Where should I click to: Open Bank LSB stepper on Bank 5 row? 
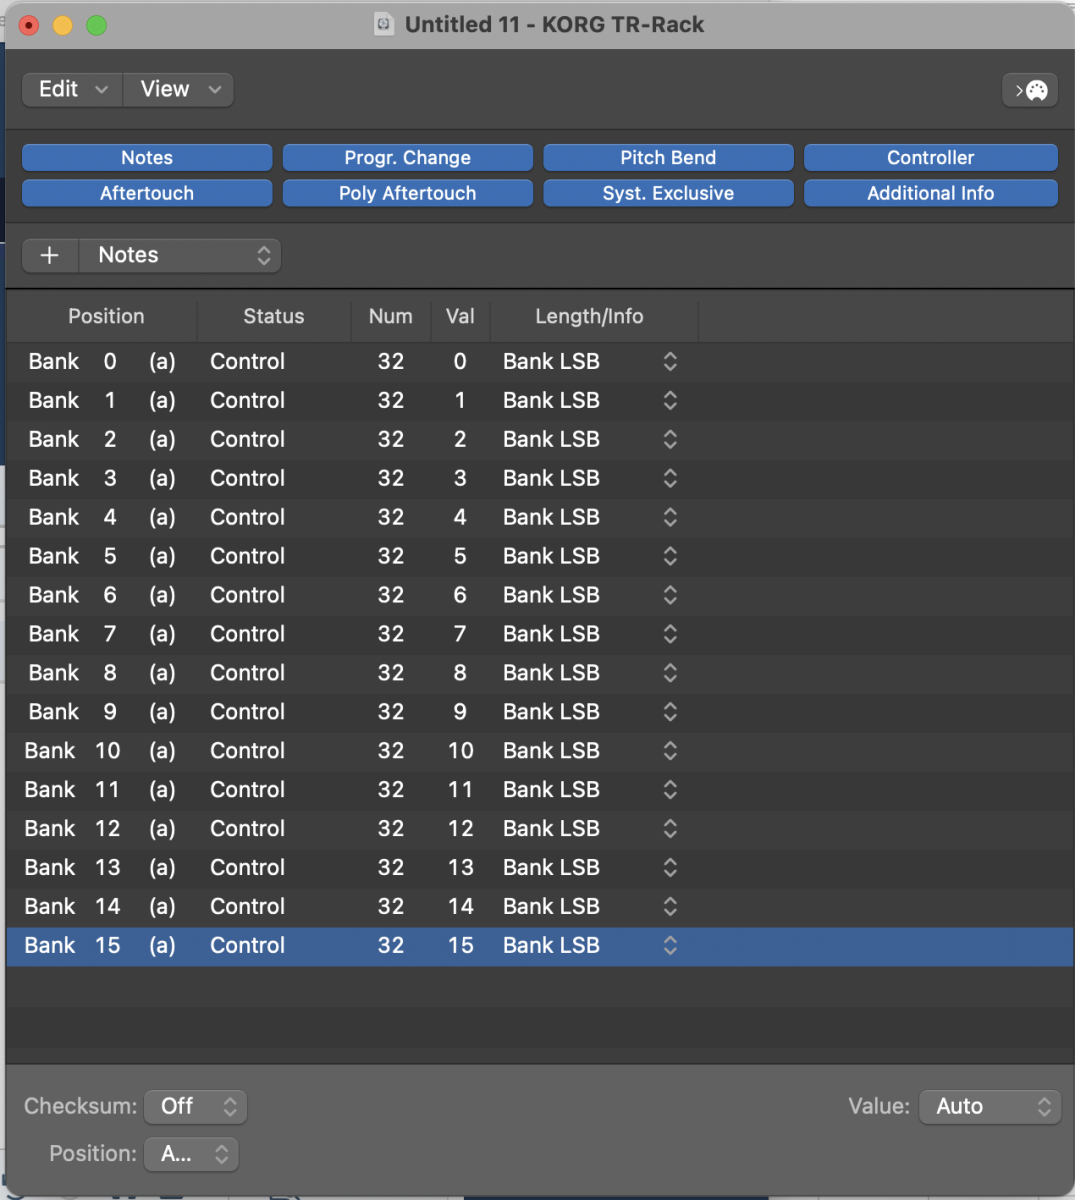point(670,557)
